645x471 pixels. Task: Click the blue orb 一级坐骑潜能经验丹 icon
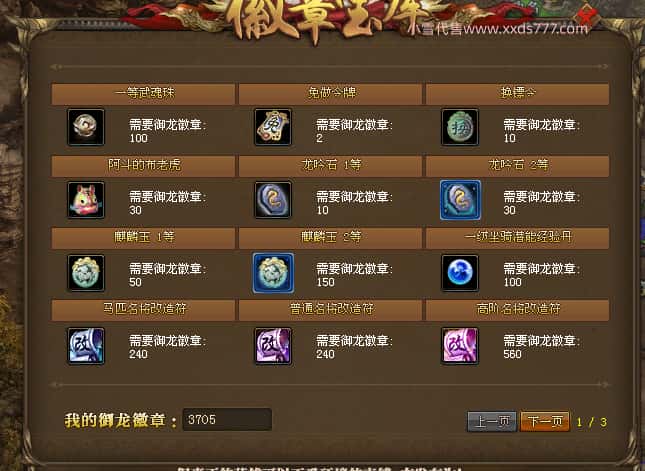point(460,273)
